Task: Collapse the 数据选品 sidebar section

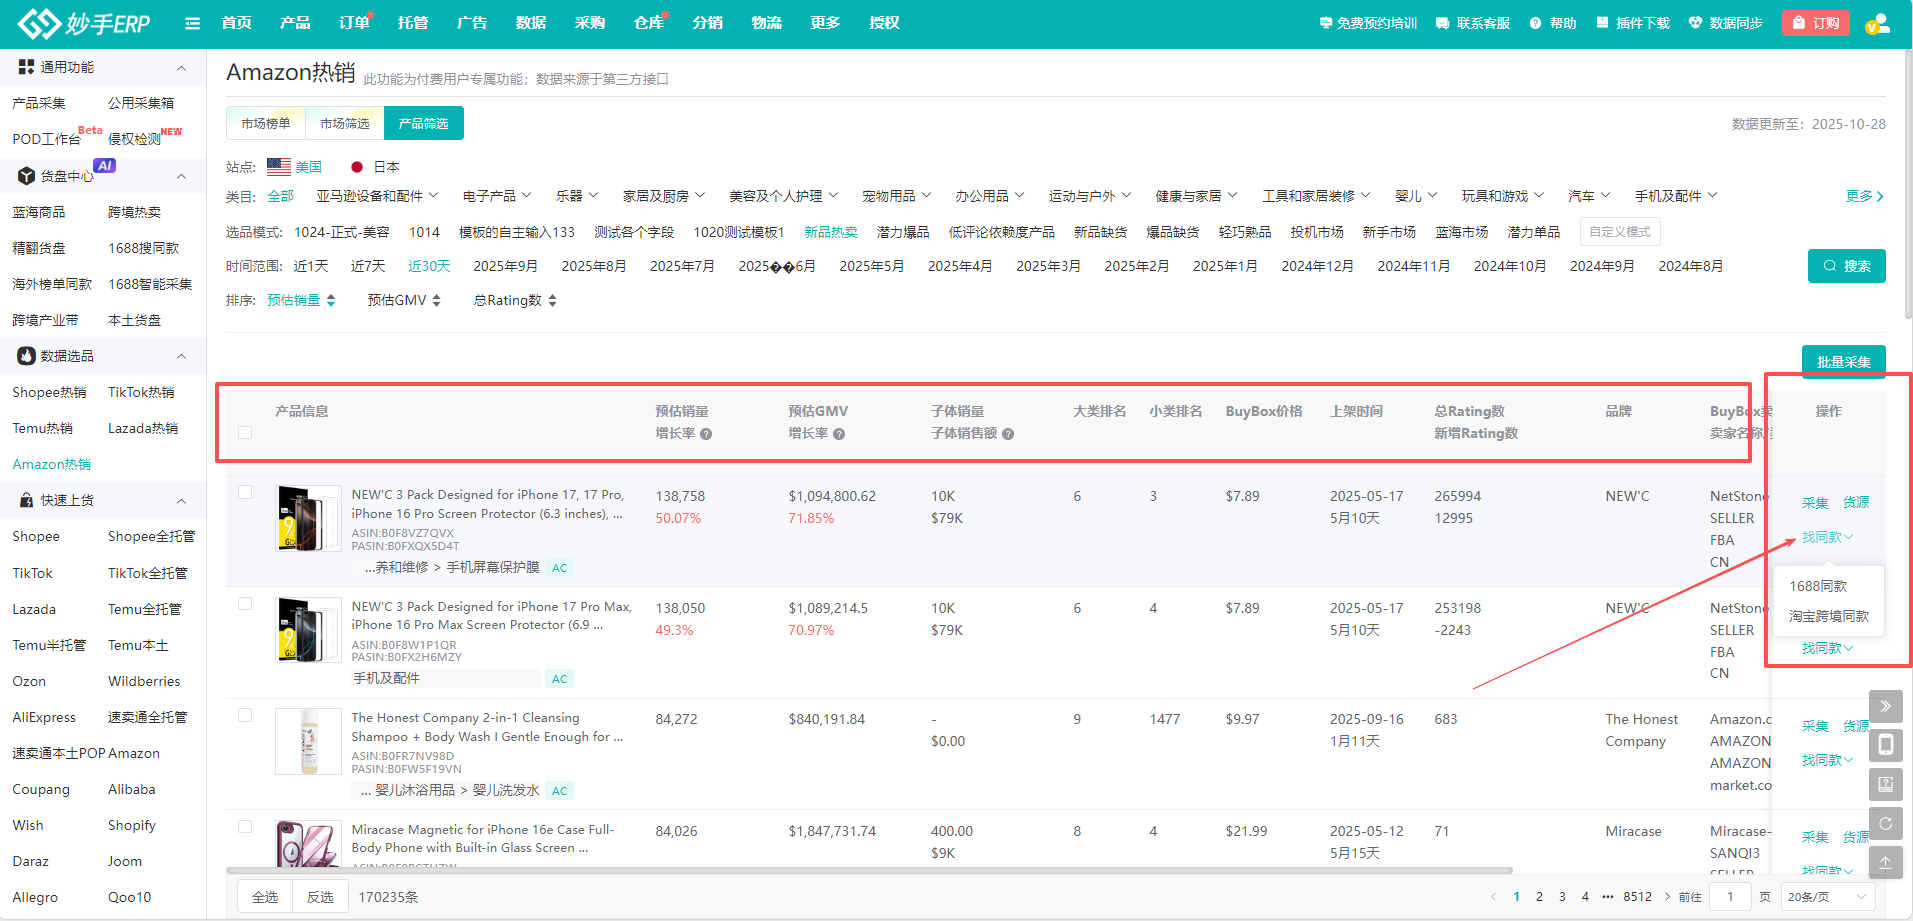Action: tap(181, 356)
